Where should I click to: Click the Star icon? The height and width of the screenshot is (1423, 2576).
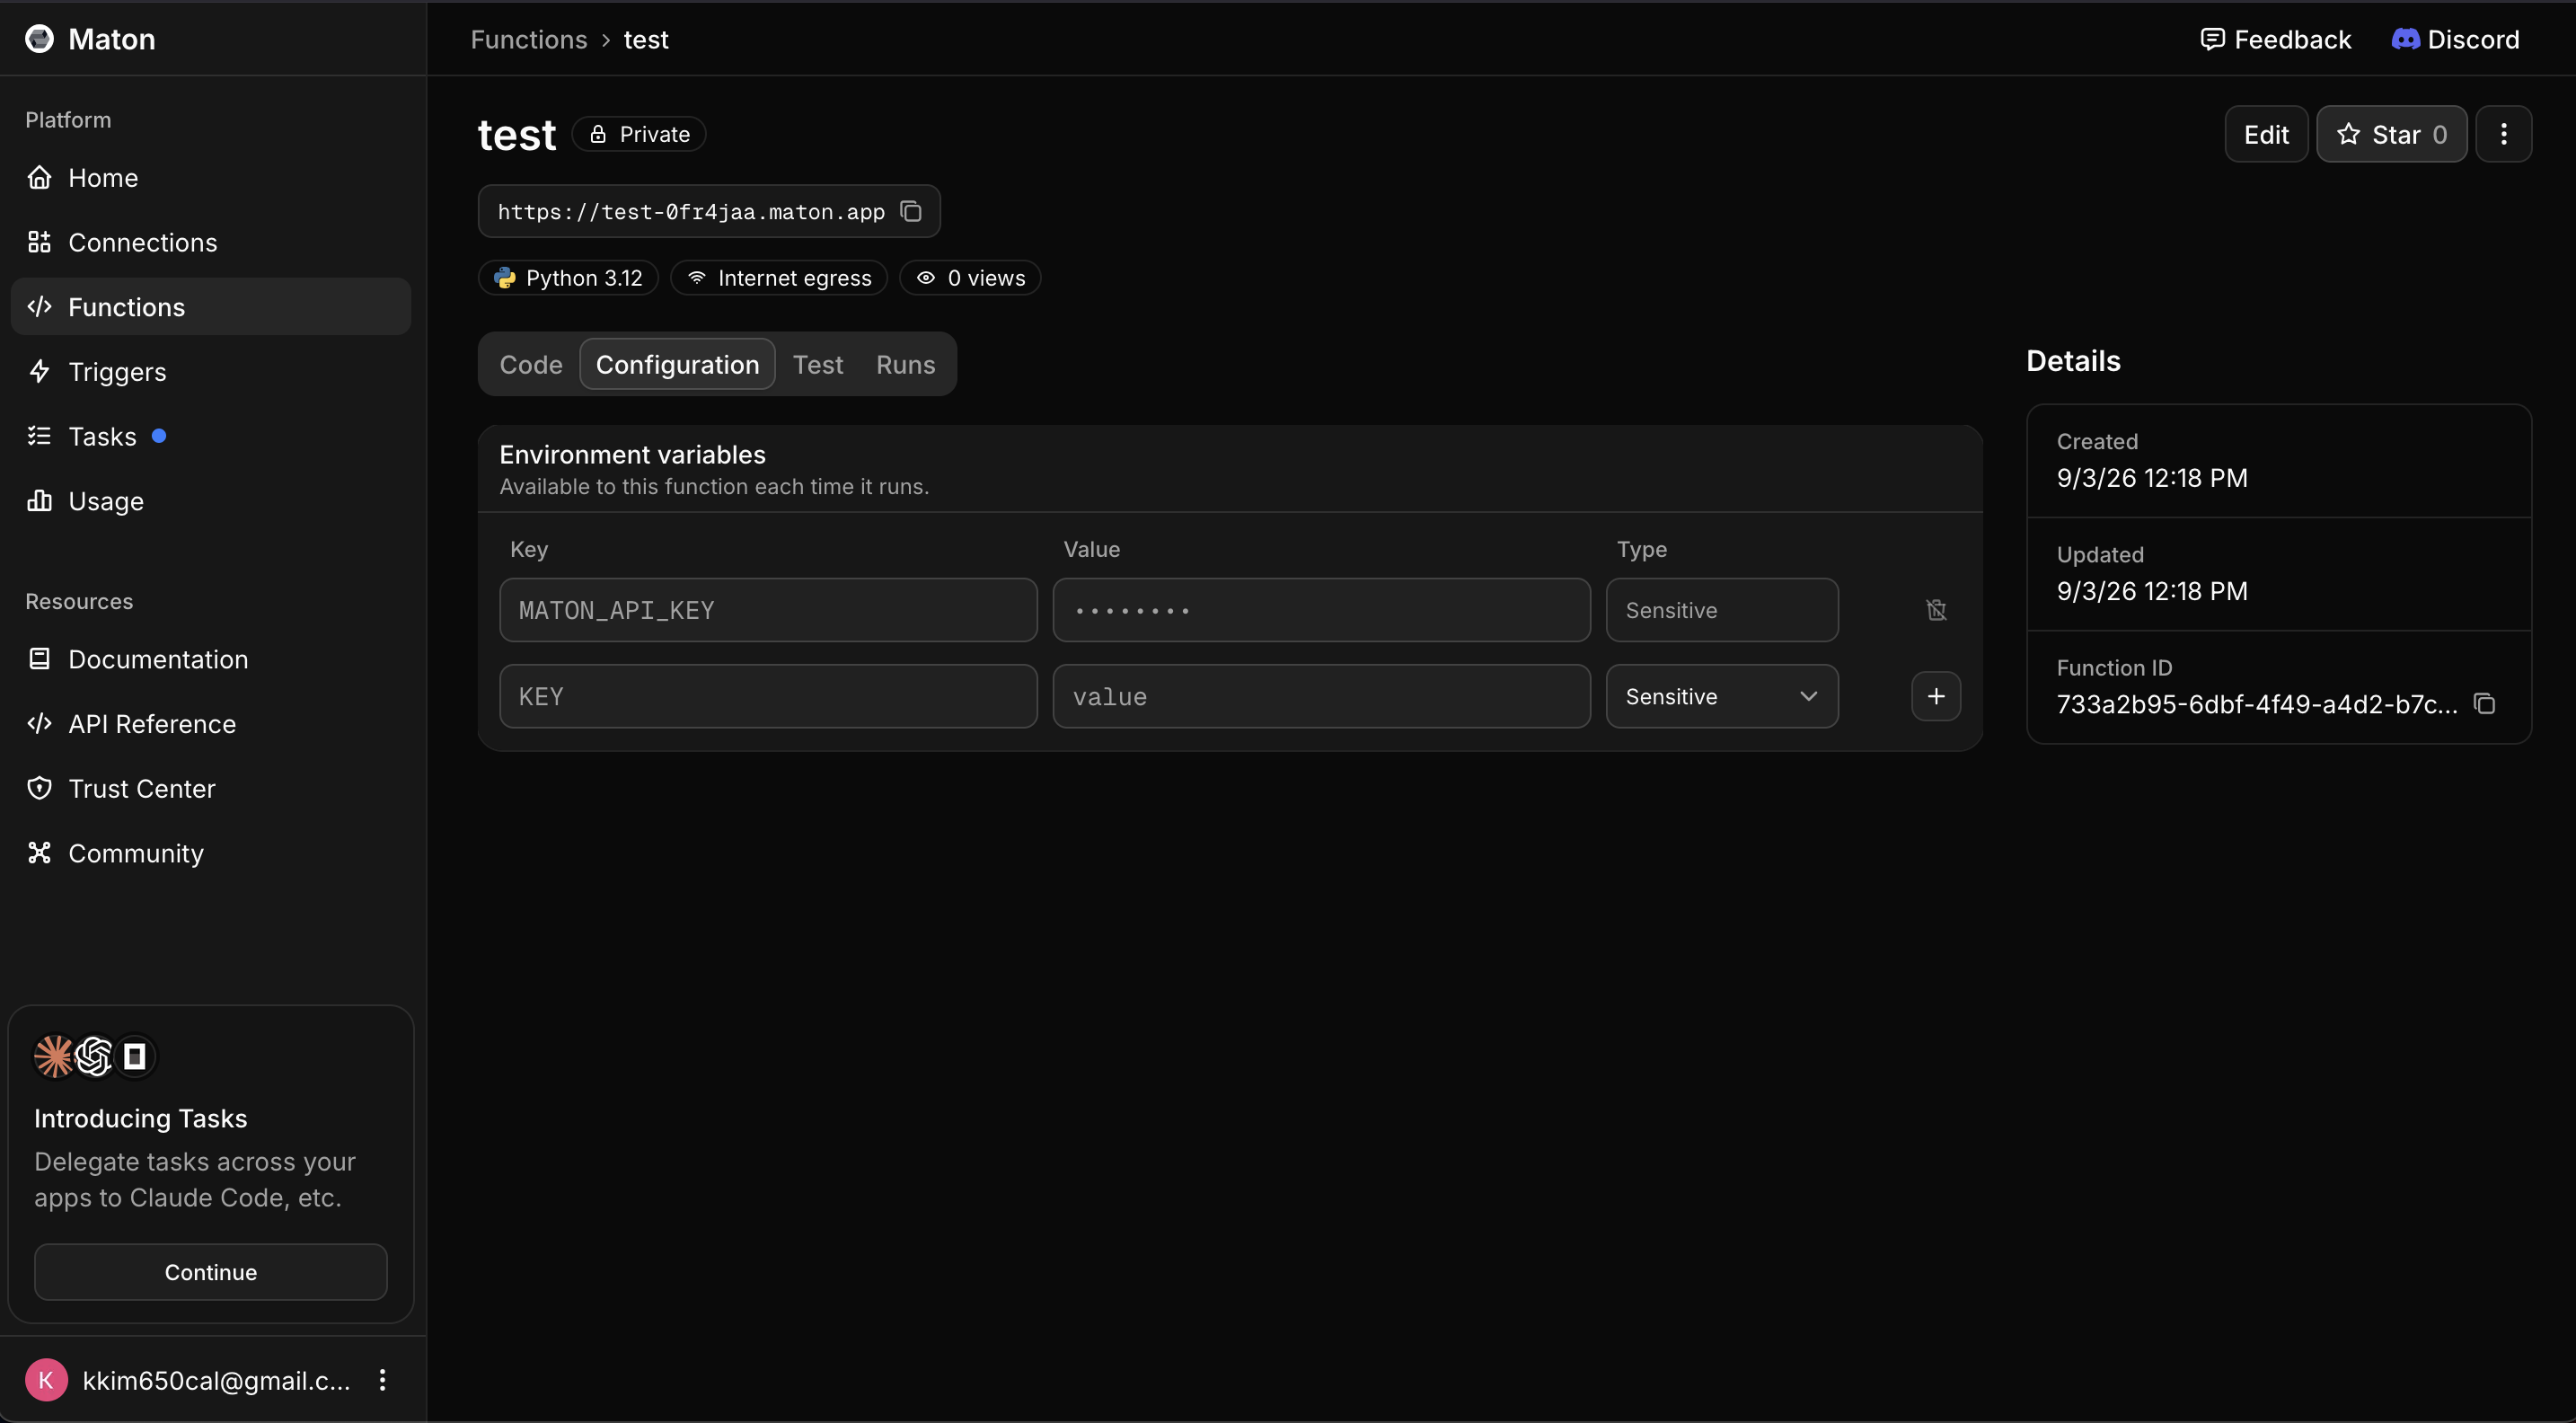(x=2348, y=134)
